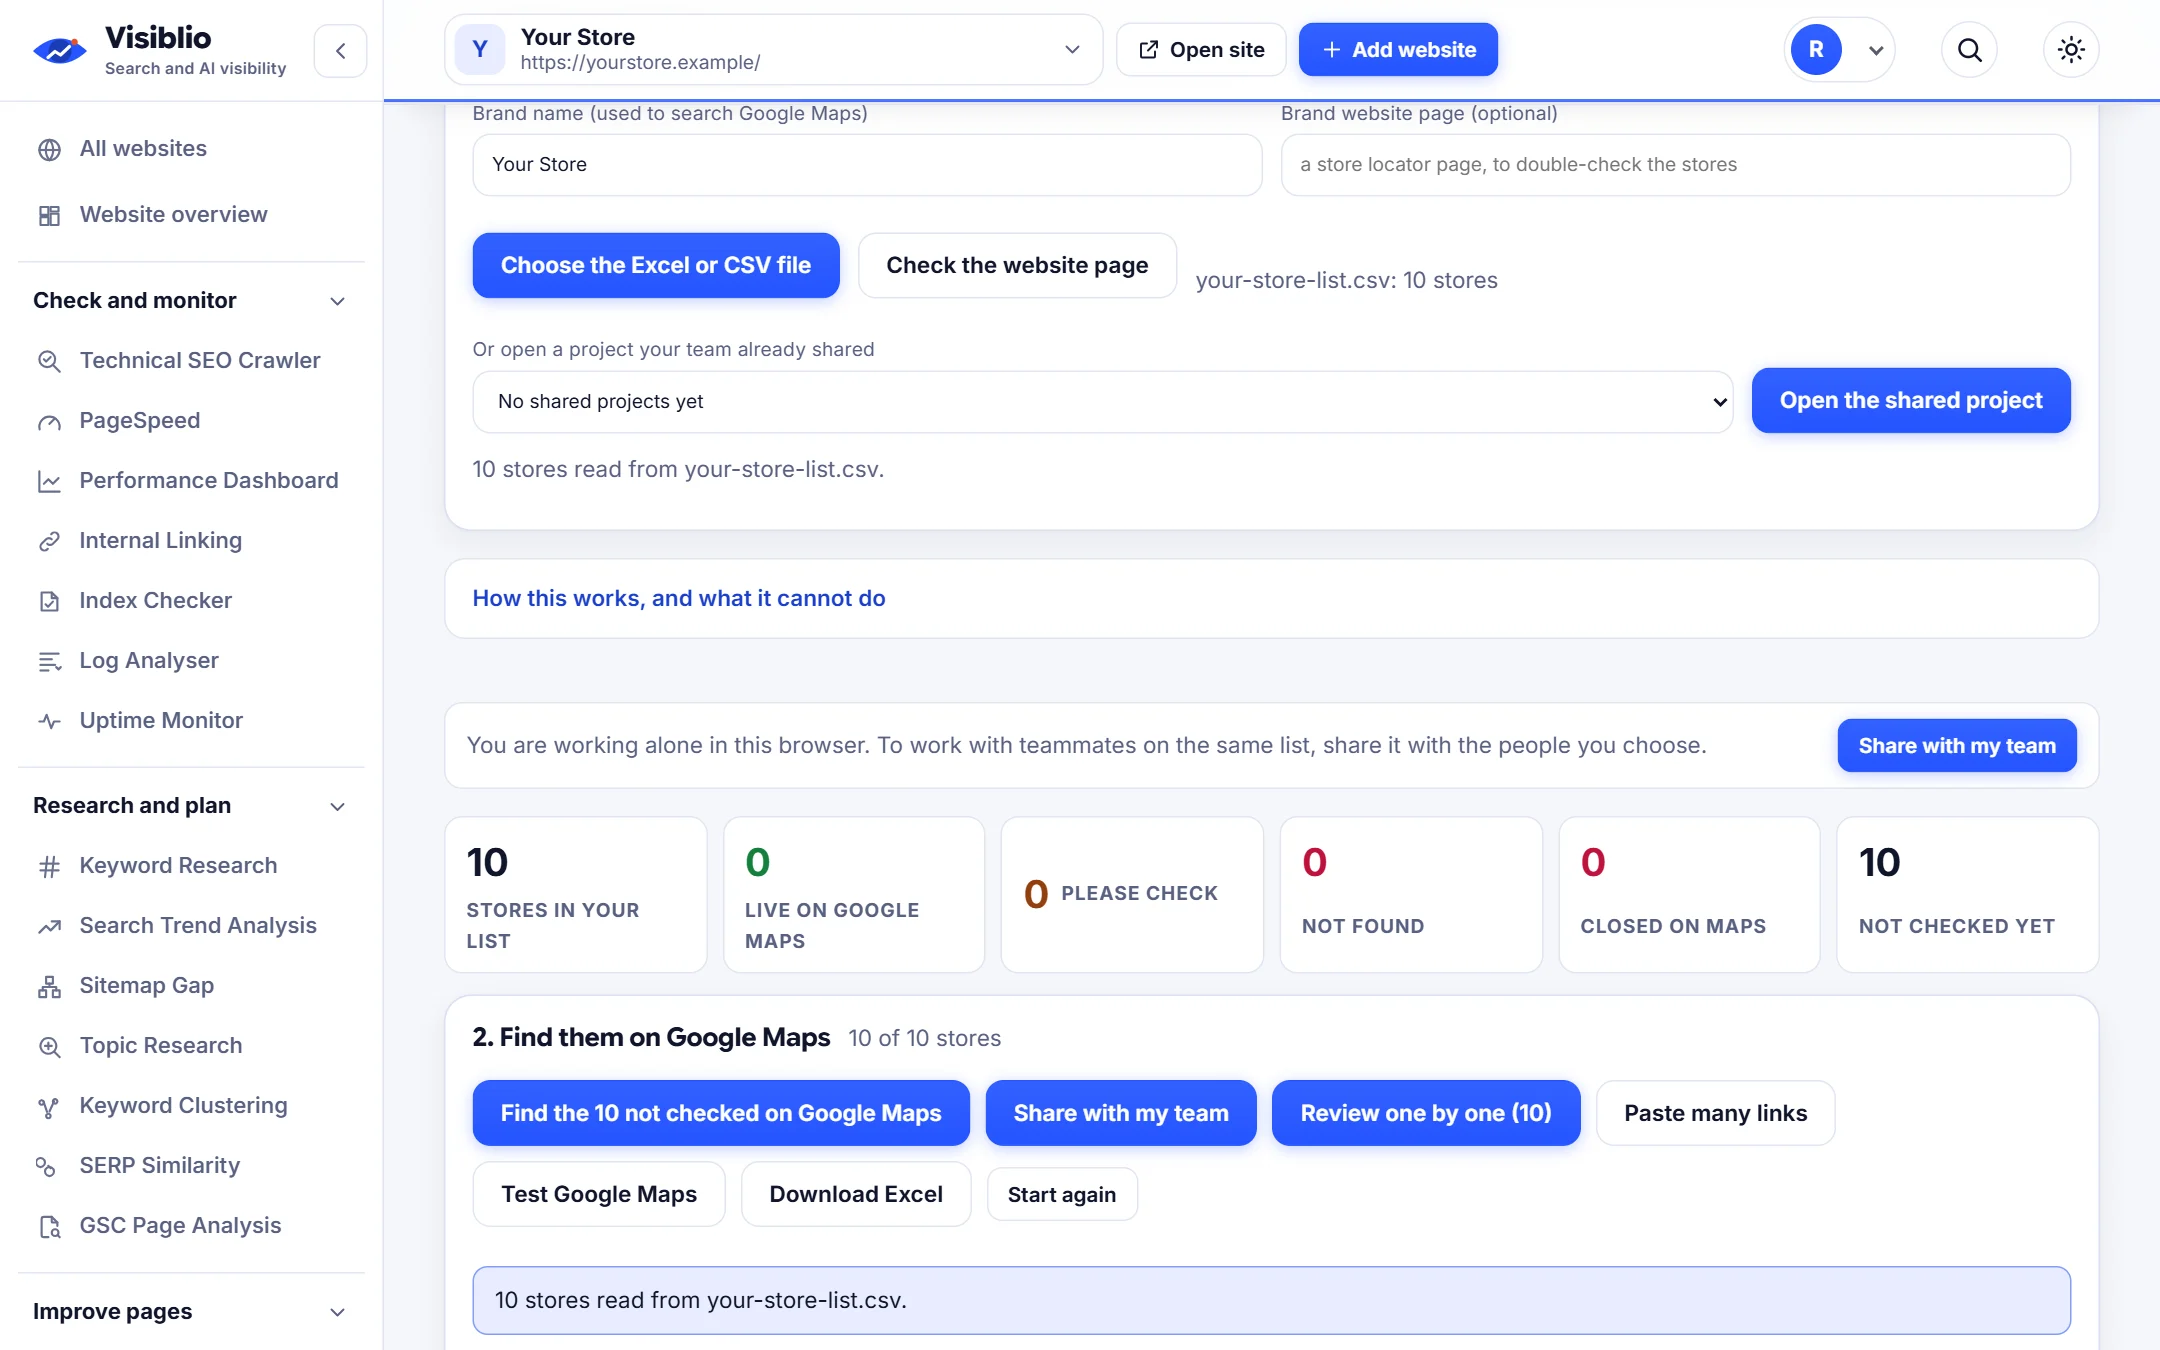Click Choose the Excel or CSV file
Image resolution: width=2160 pixels, height=1350 pixels.
click(655, 265)
